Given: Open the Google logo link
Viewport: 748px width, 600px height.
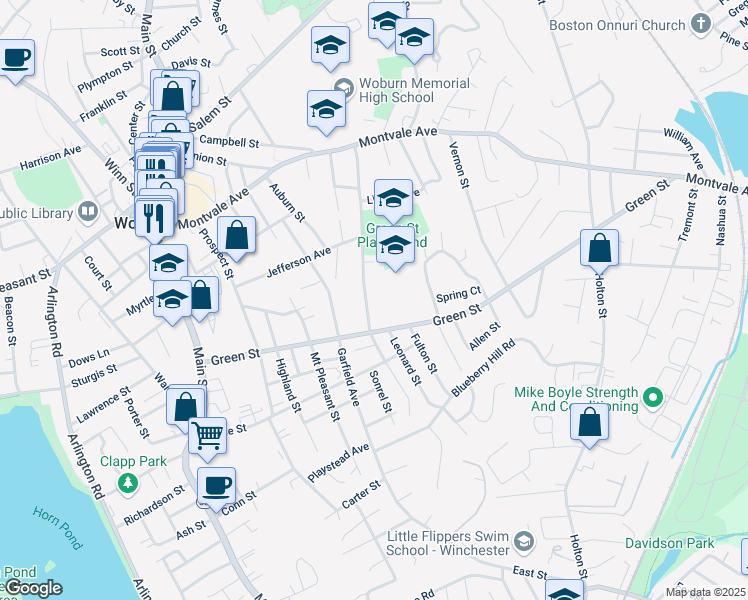Looking at the screenshot, I should pyautogui.click(x=33, y=588).
